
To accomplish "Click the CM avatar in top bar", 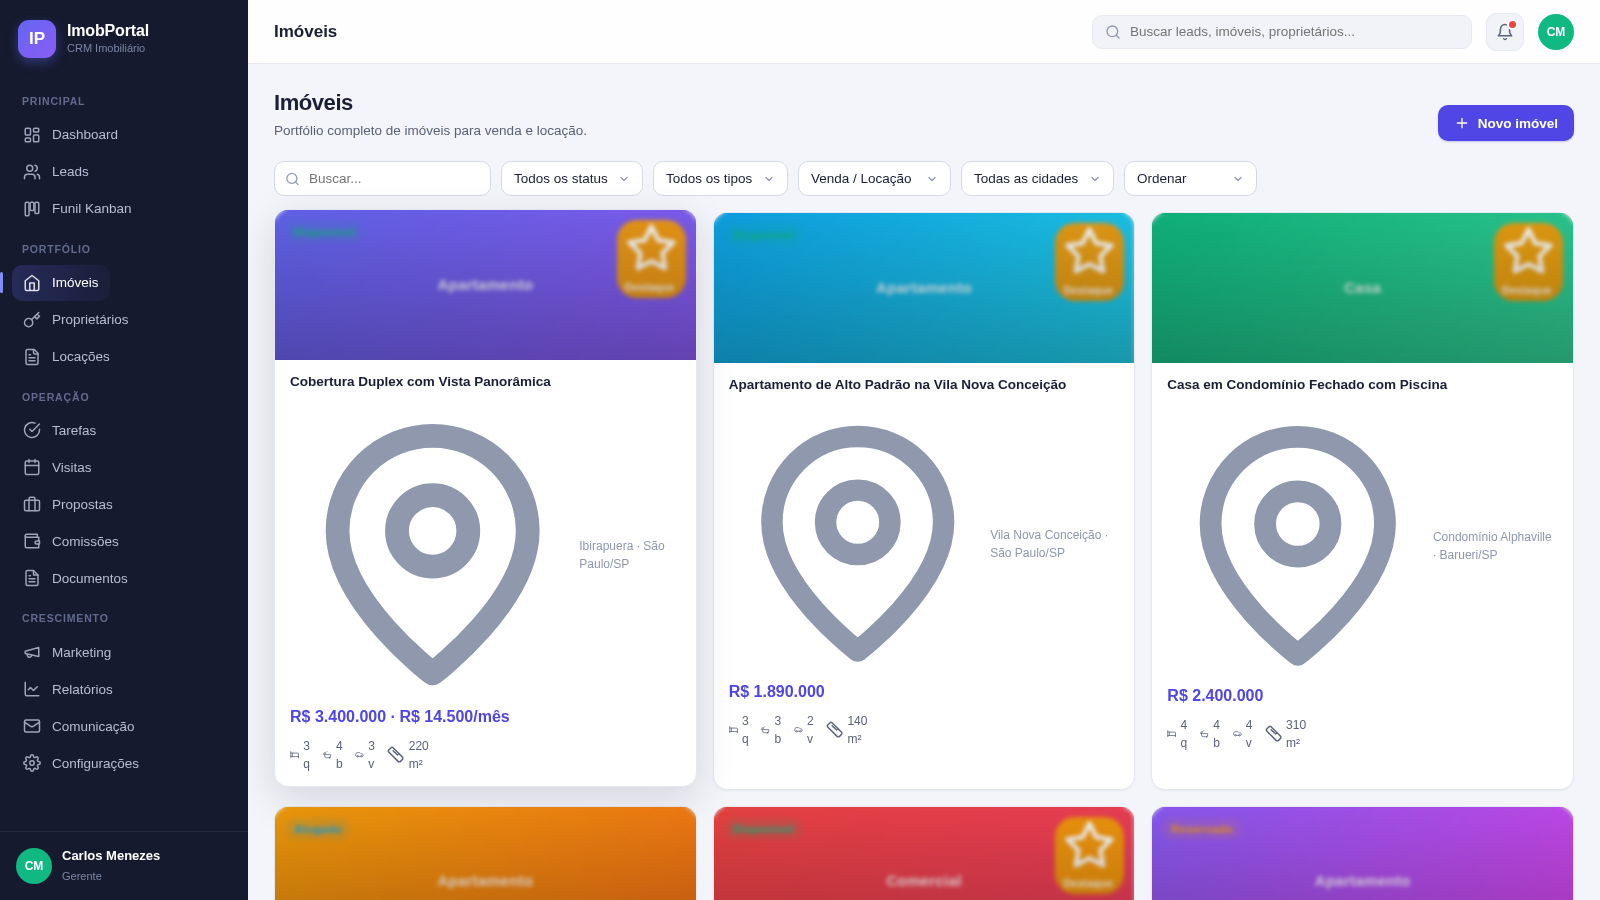I will pos(1556,32).
